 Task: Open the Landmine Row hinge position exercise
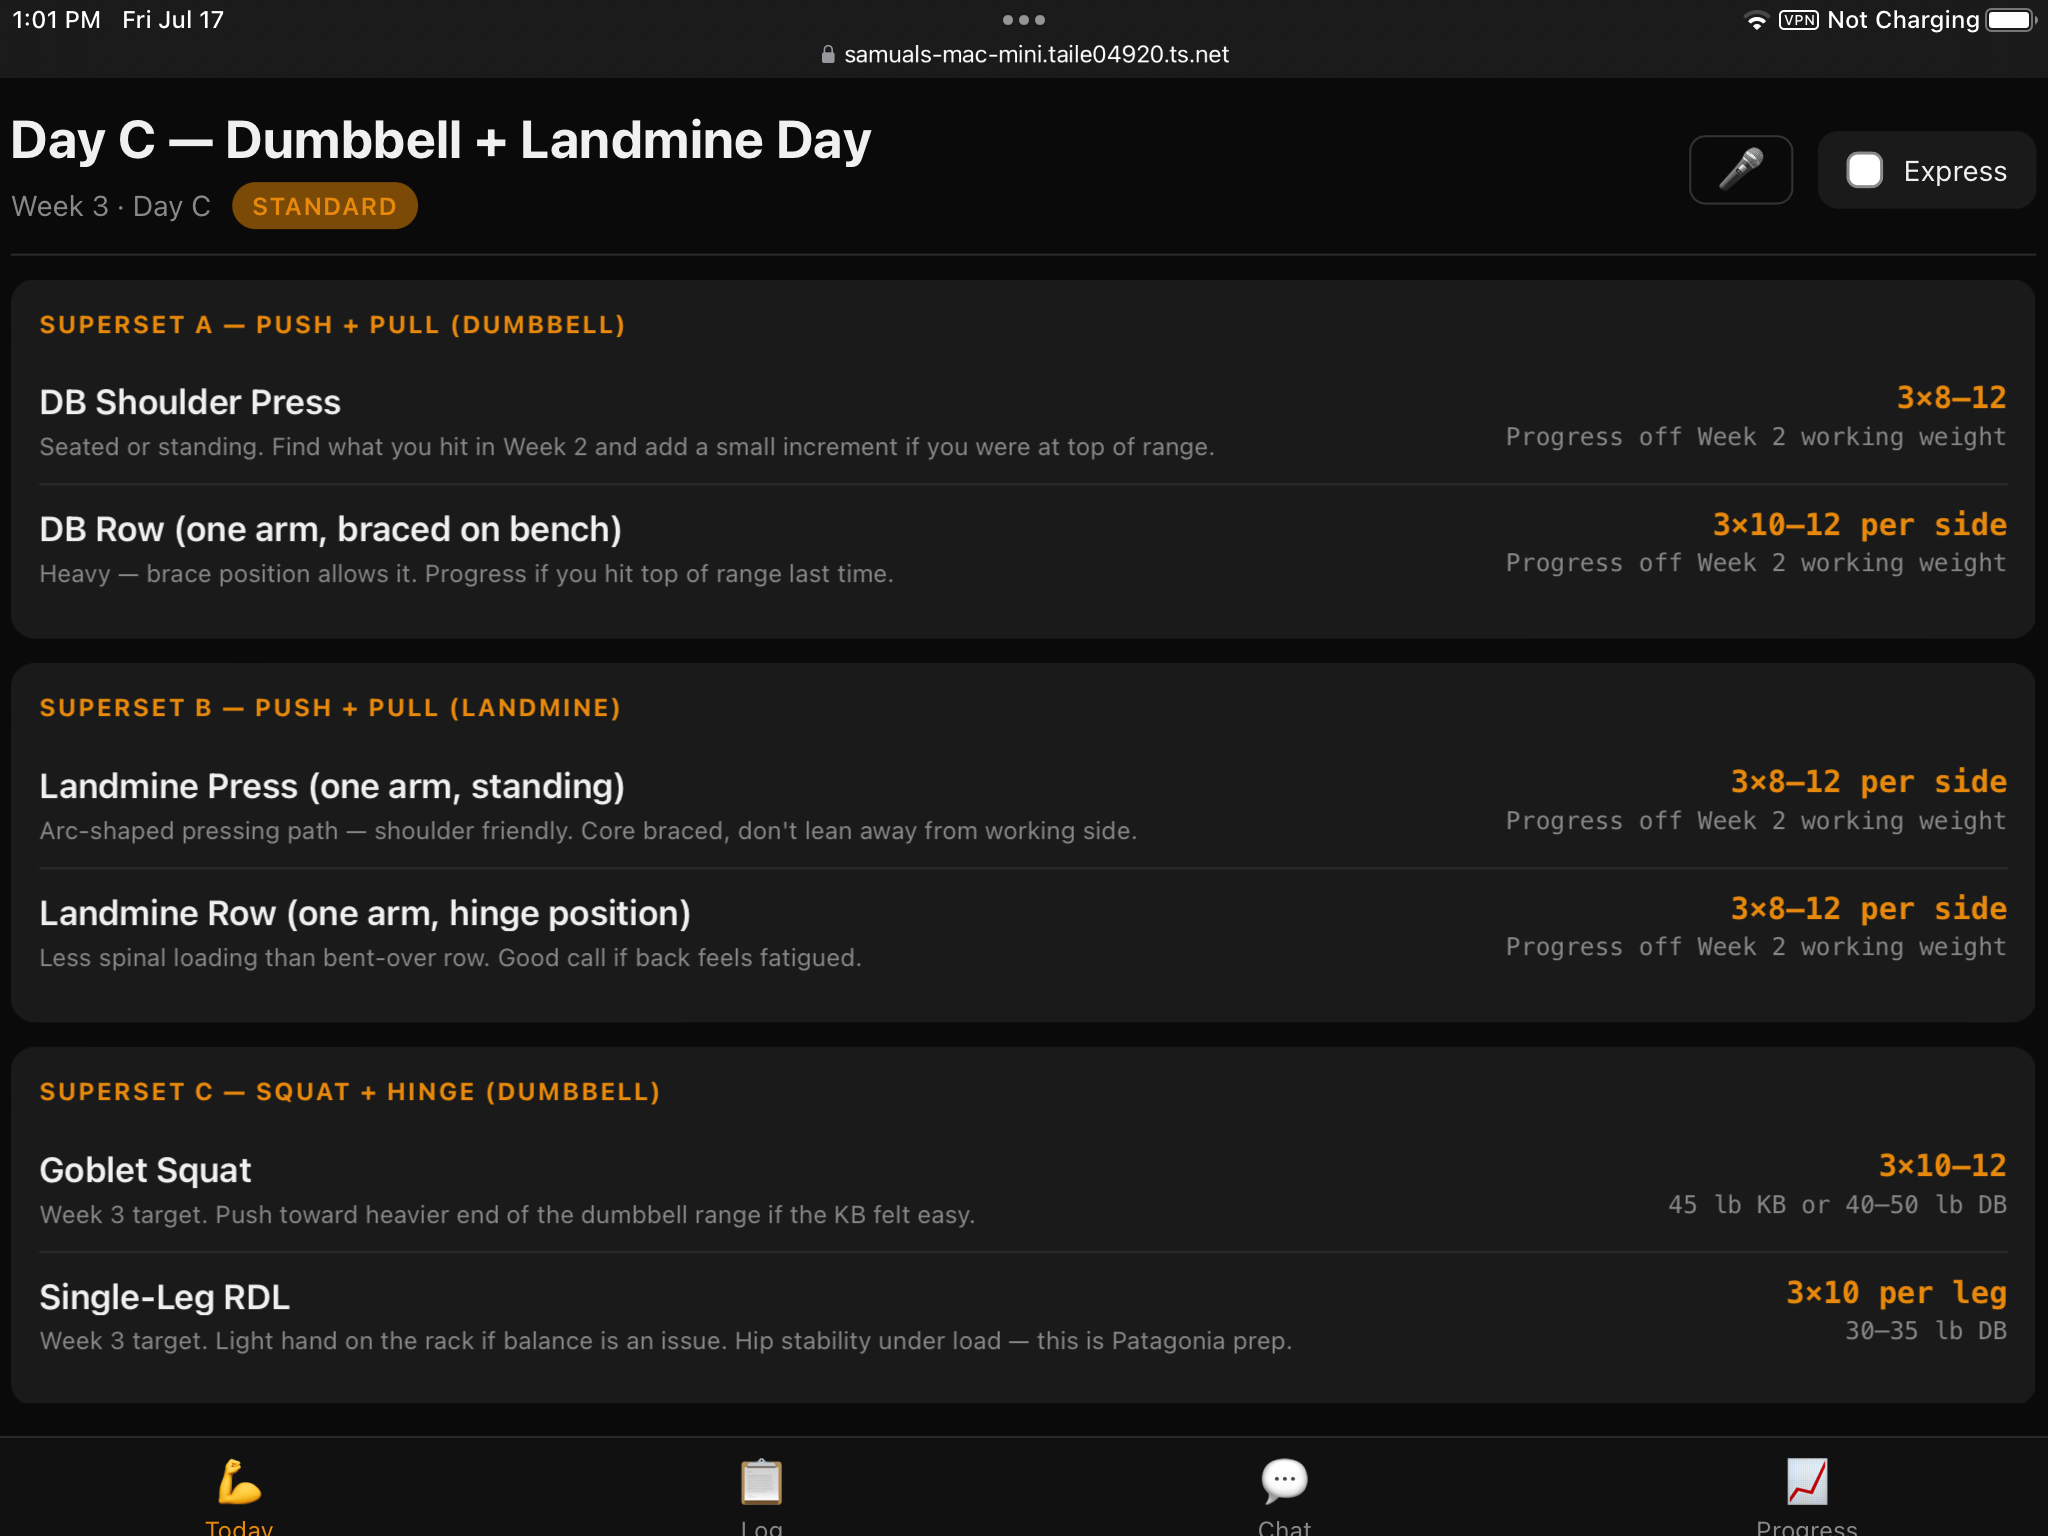coord(1023,932)
